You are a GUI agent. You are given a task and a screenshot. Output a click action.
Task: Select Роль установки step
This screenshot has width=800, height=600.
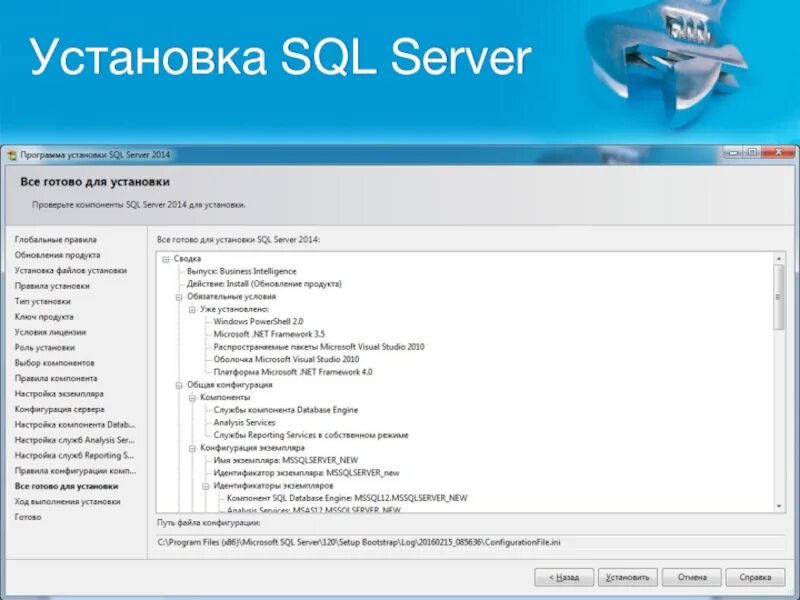click(44, 347)
